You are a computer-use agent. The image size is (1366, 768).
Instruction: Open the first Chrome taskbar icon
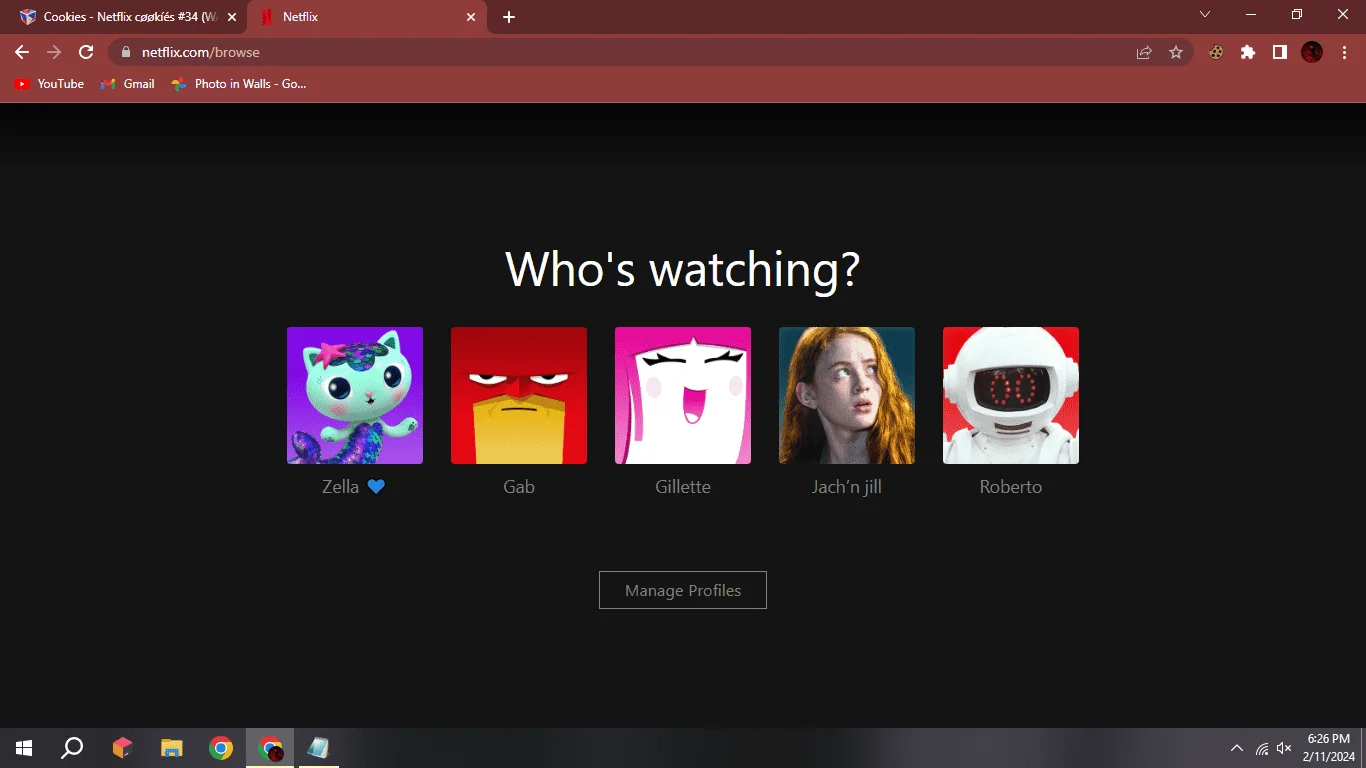point(221,748)
